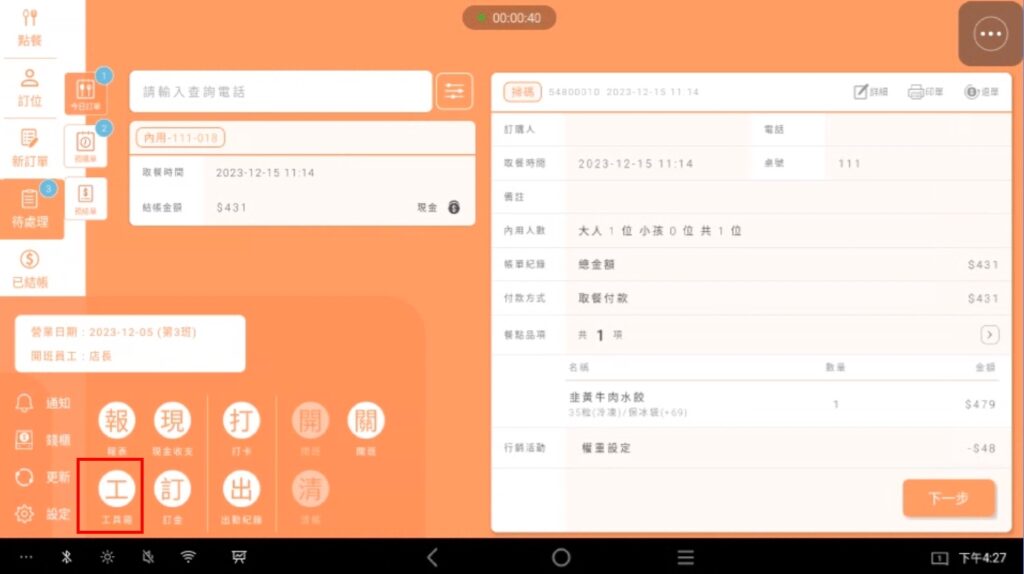Viewport: 1024px width, 574px height.
Task: Open the 報表 reports icon
Action: click(117, 423)
